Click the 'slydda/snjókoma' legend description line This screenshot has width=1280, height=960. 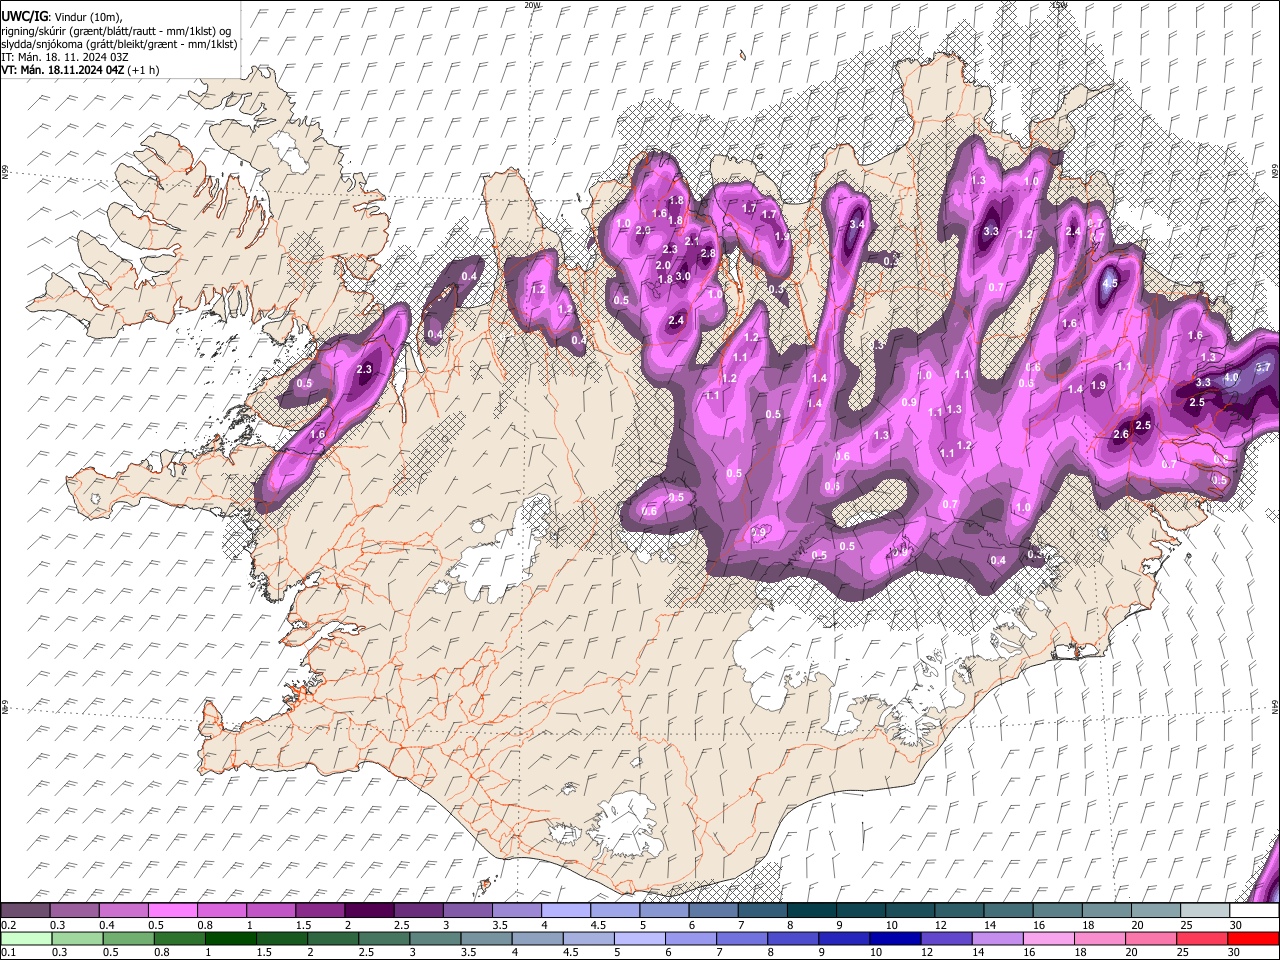tap(119, 44)
